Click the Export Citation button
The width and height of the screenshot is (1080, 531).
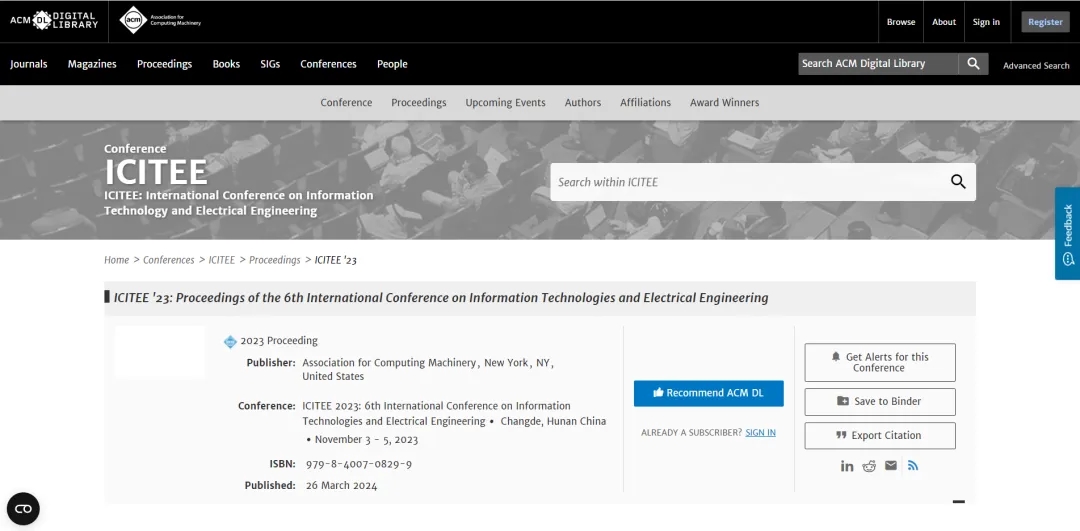pos(880,435)
